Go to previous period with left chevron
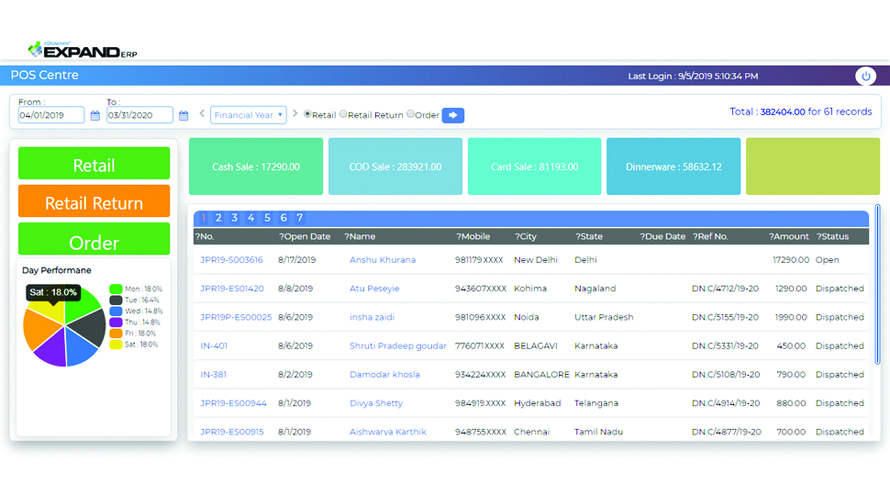 [202, 114]
